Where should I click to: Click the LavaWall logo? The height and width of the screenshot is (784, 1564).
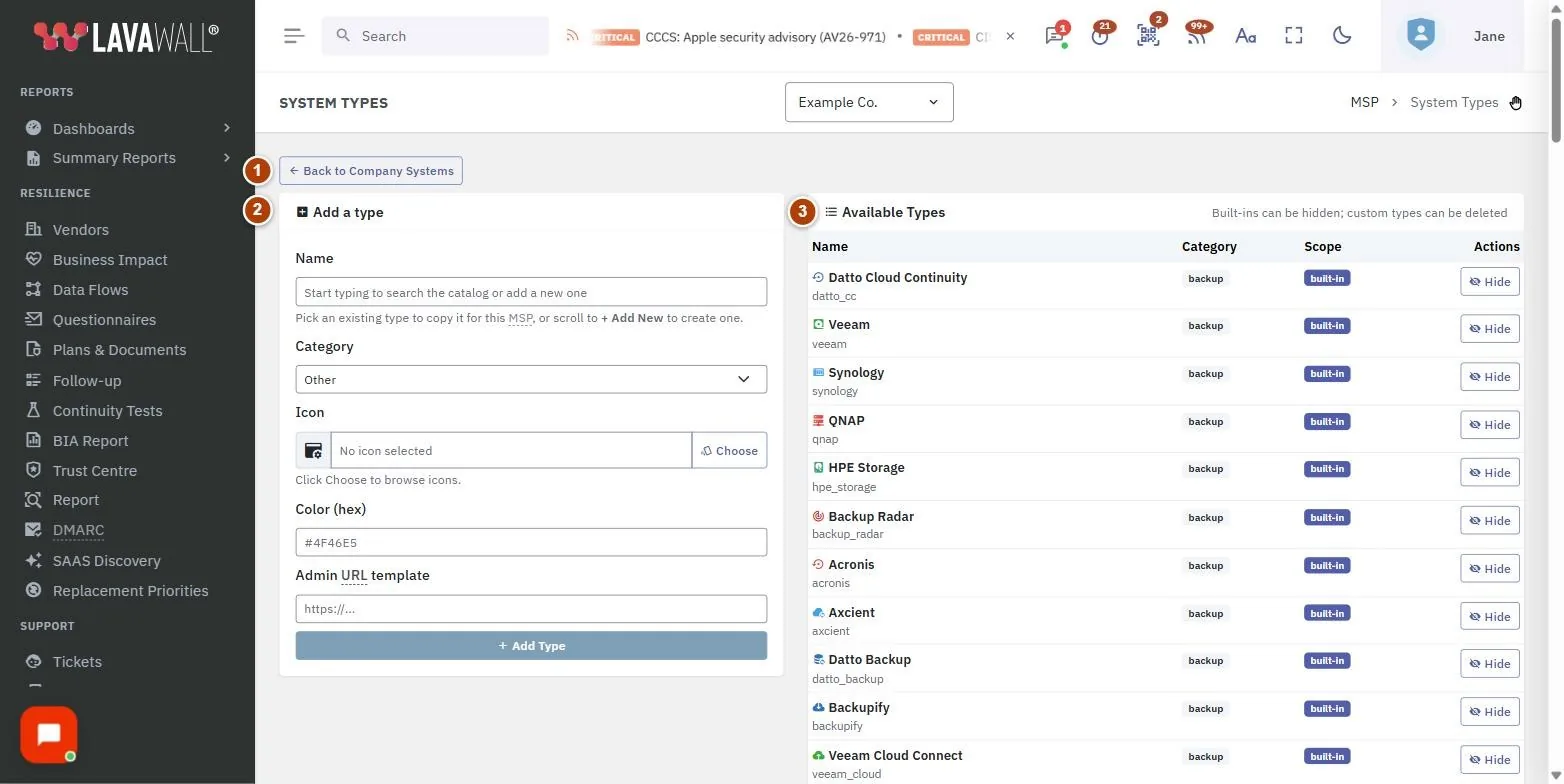(x=126, y=37)
